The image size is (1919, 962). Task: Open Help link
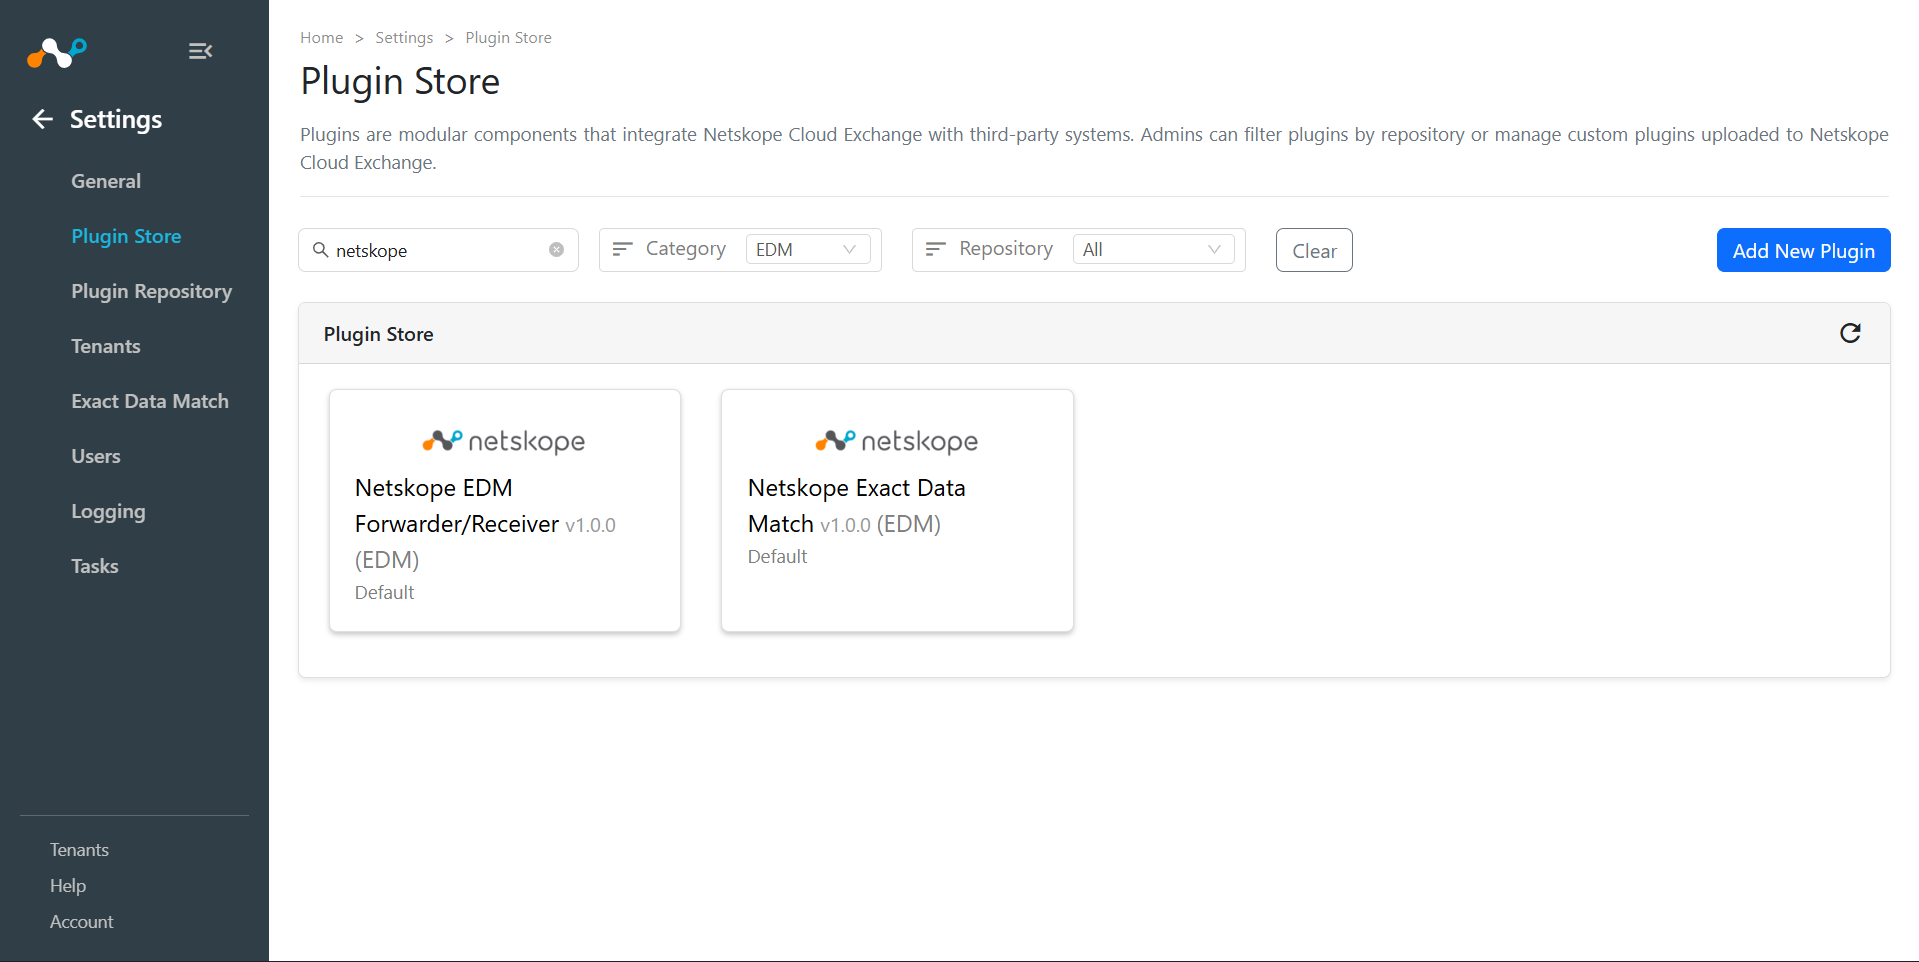pyautogui.click(x=68, y=886)
